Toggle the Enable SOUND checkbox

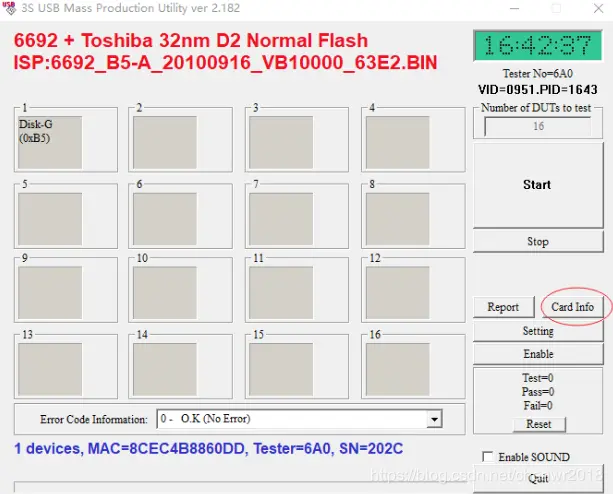point(488,456)
